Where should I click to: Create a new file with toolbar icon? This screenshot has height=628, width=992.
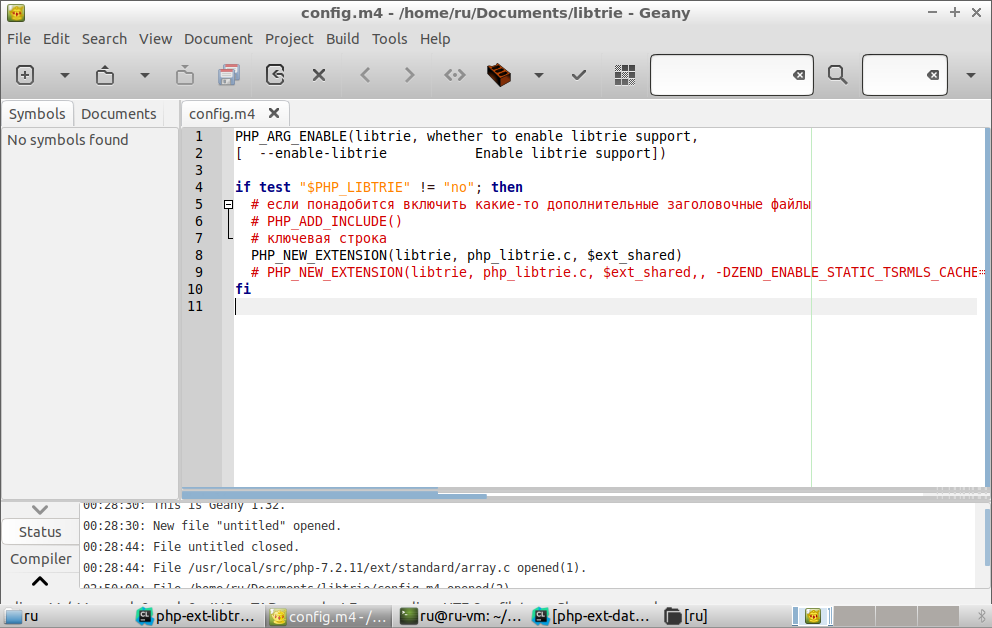point(25,75)
